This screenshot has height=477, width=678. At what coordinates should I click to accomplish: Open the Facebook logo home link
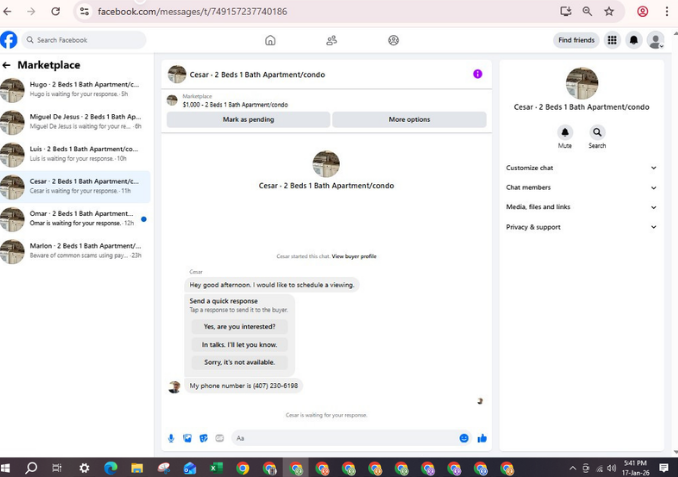[9, 40]
